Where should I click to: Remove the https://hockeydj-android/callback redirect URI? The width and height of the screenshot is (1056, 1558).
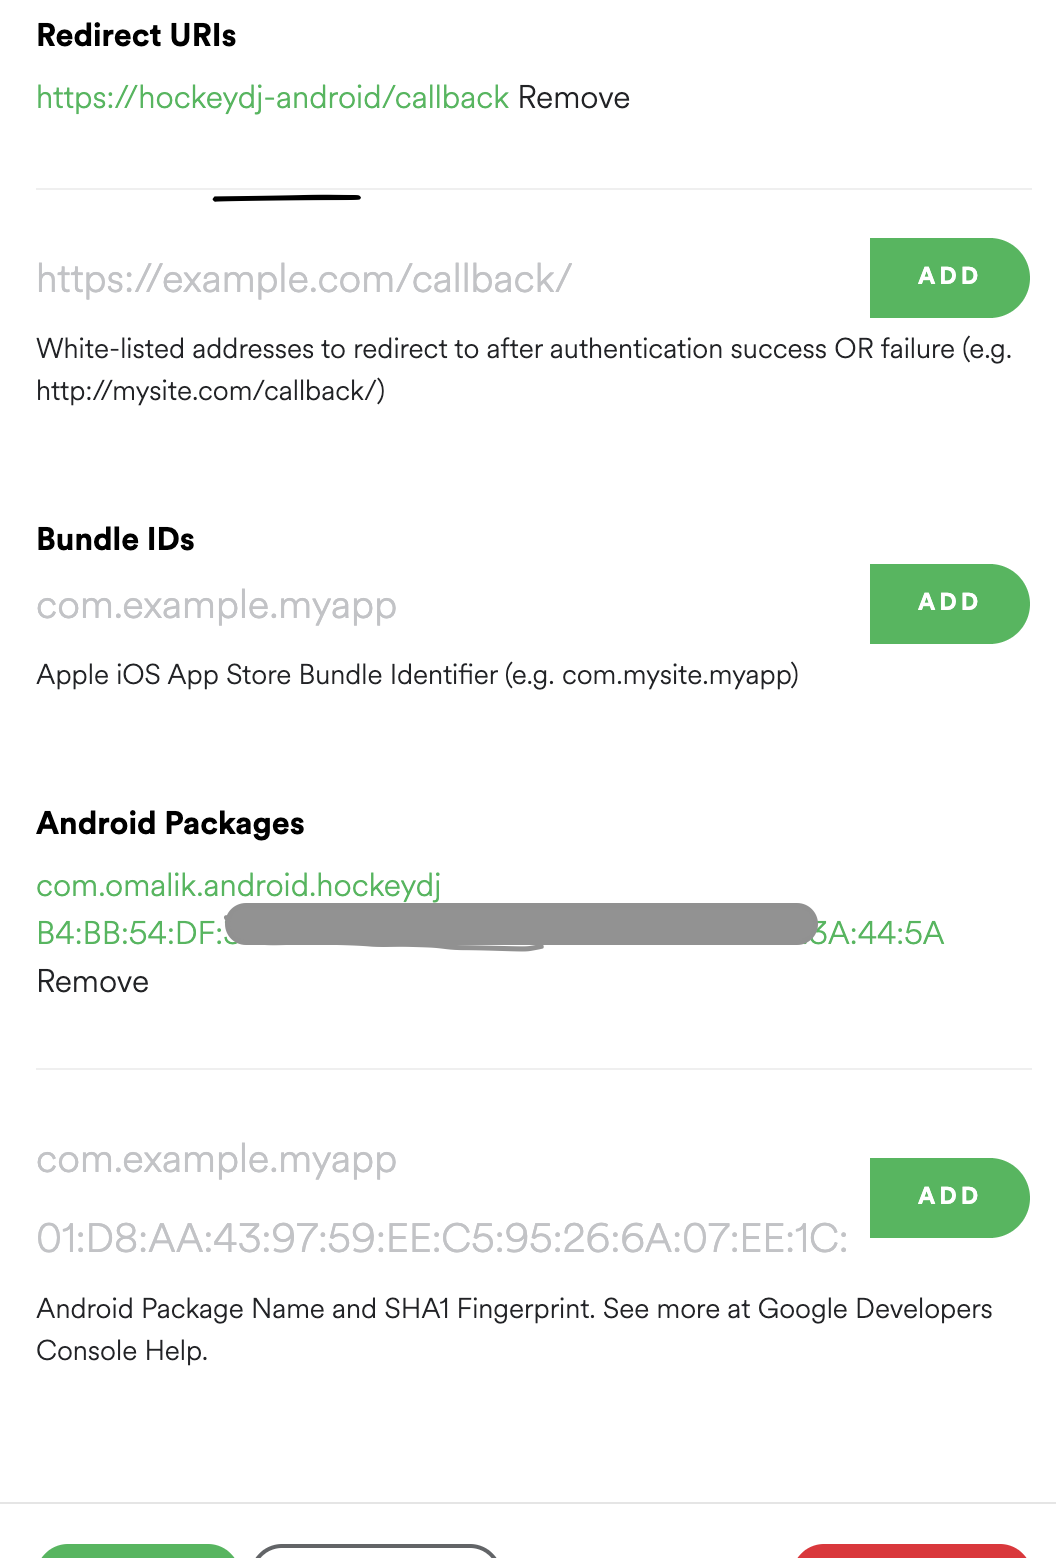[x=572, y=97]
